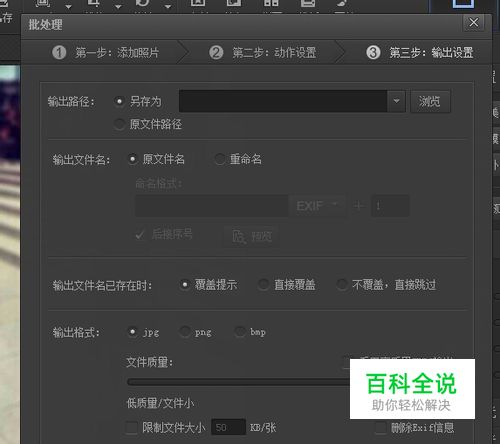This screenshot has height=444, width=500.
Task: Select the 原文件路径 radio button
Action: click(x=119, y=124)
